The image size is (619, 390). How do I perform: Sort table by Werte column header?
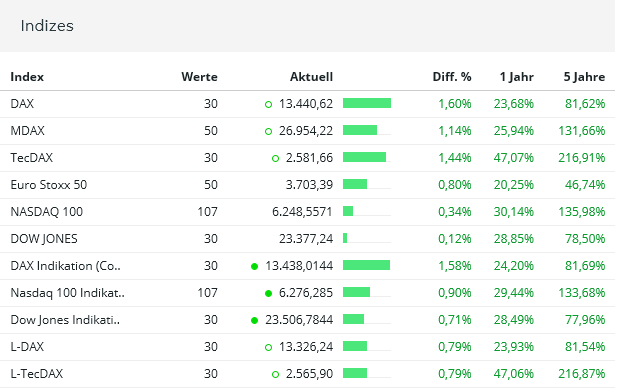click(199, 77)
